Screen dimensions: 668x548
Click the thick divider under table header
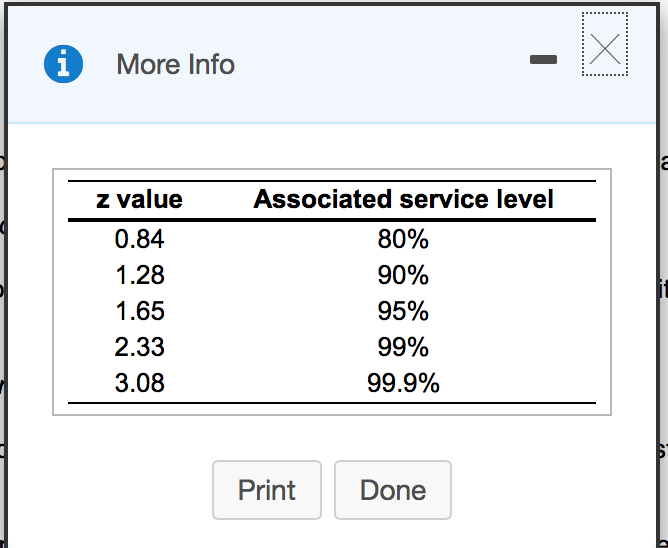[x=331, y=219]
